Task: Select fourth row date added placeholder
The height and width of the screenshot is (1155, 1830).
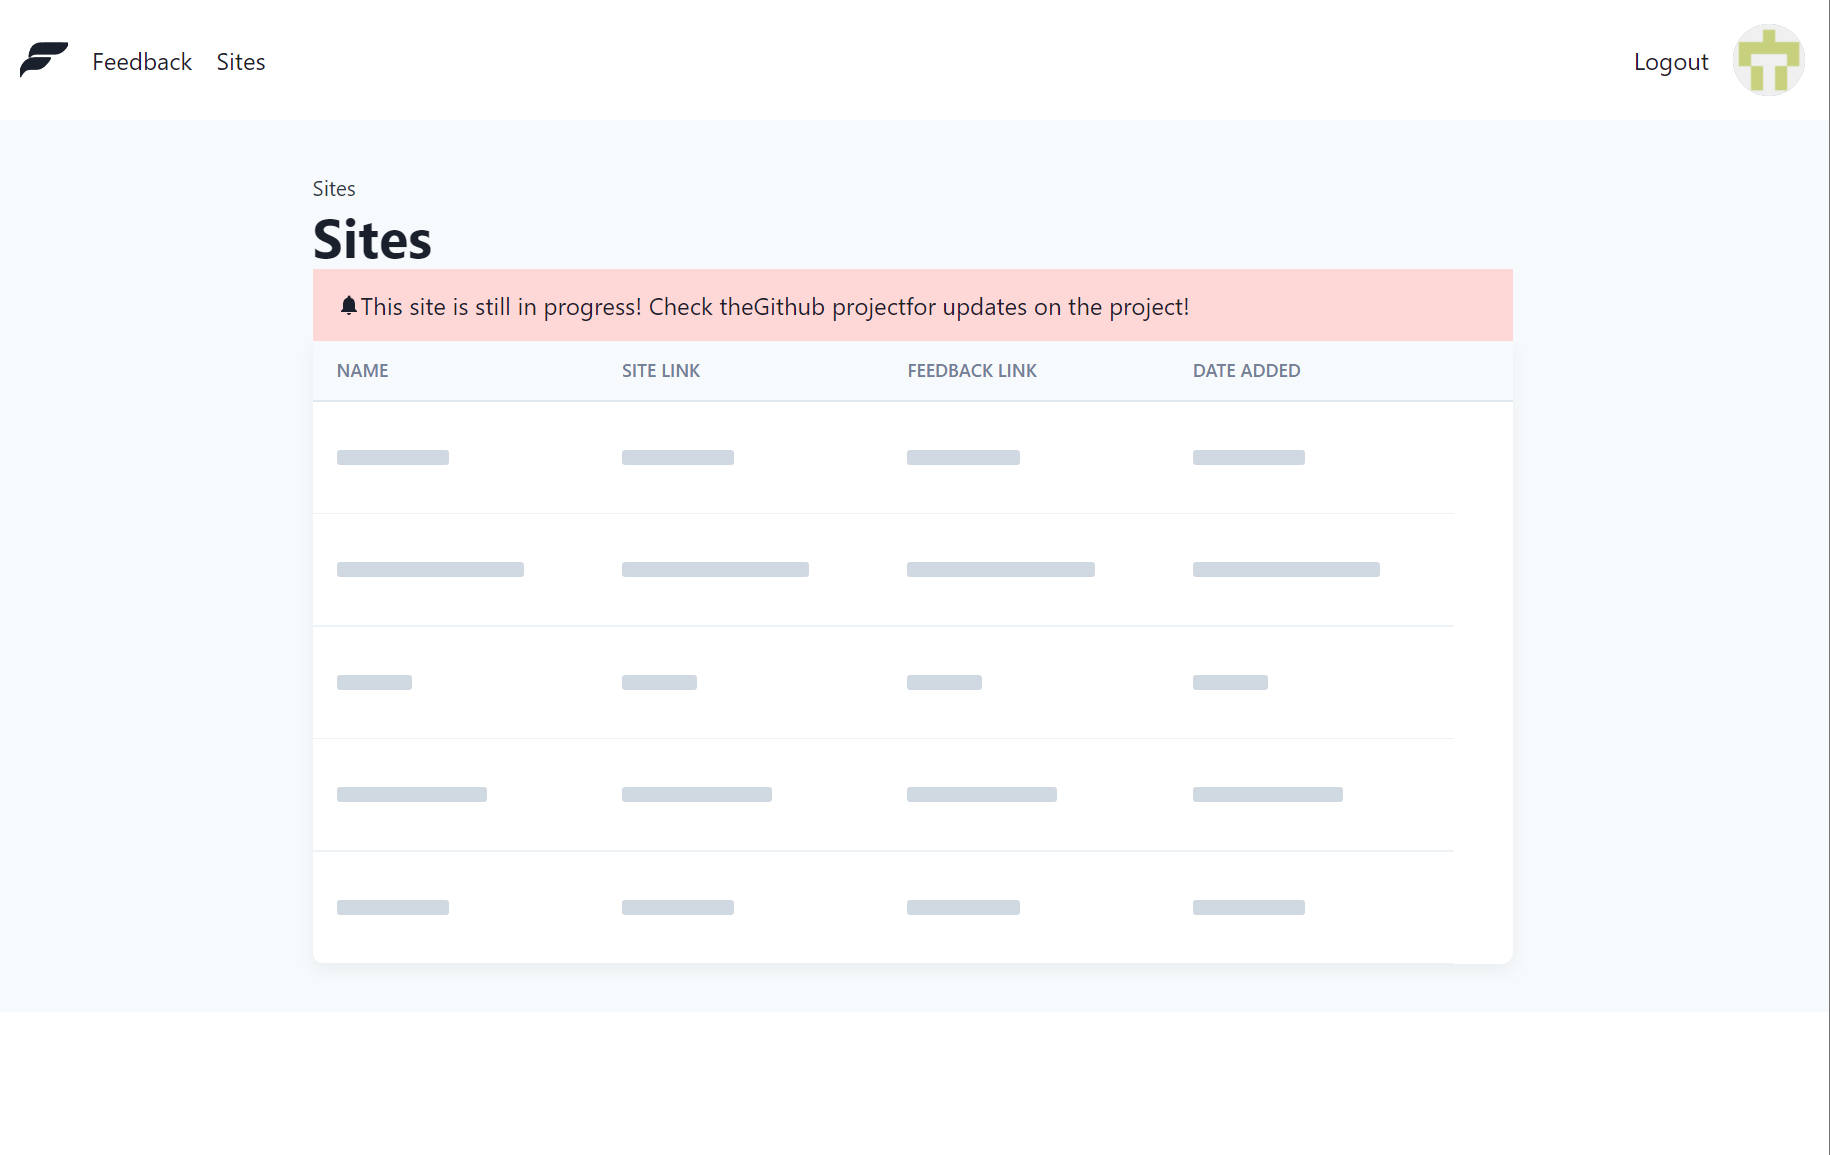Action: [1268, 795]
